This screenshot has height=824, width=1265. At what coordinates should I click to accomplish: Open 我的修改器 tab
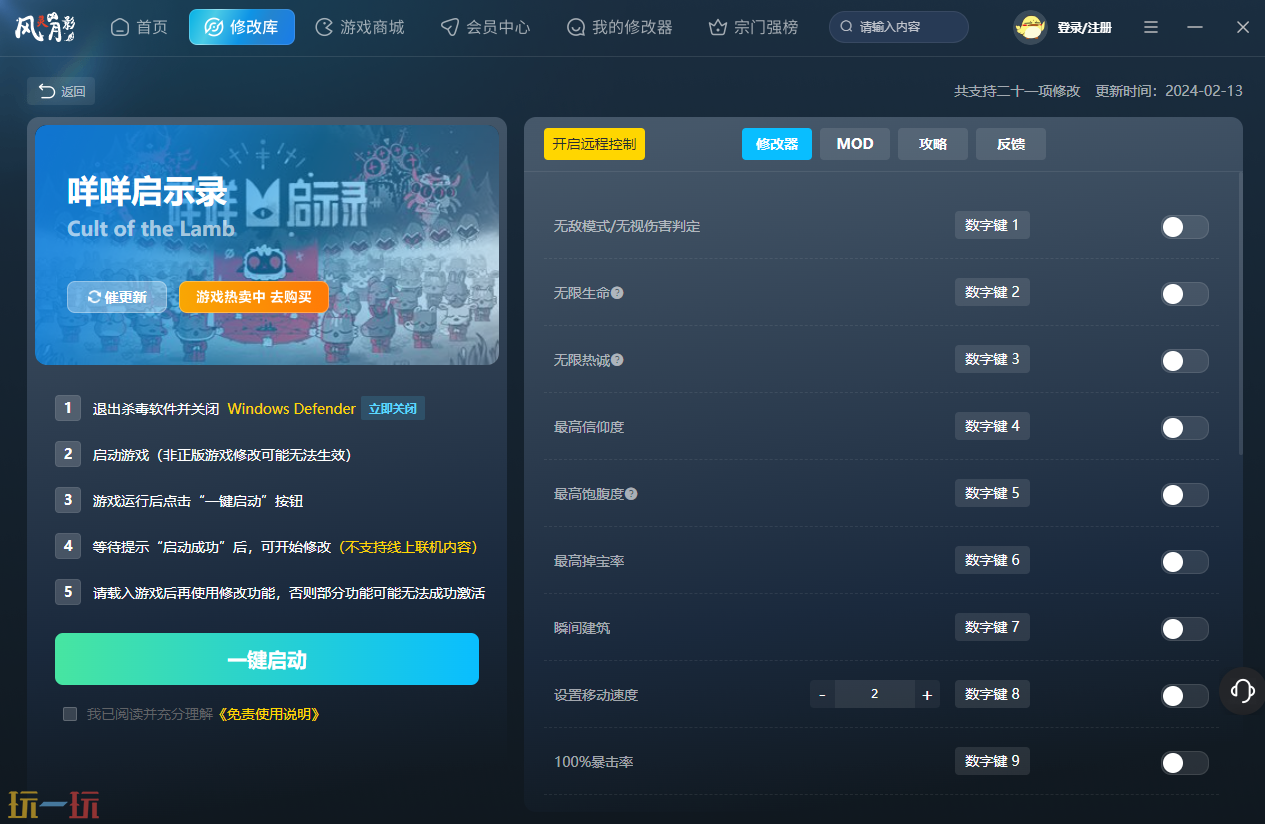coord(620,27)
